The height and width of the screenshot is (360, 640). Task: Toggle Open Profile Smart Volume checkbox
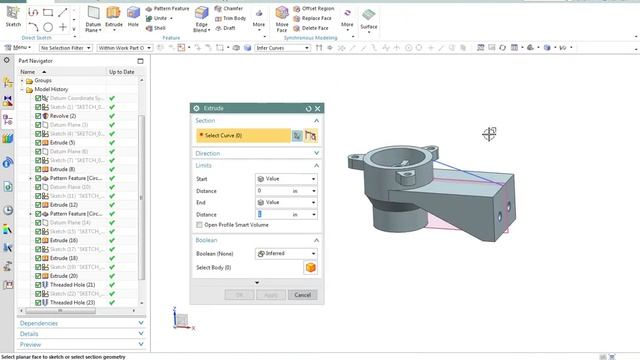click(x=199, y=225)
